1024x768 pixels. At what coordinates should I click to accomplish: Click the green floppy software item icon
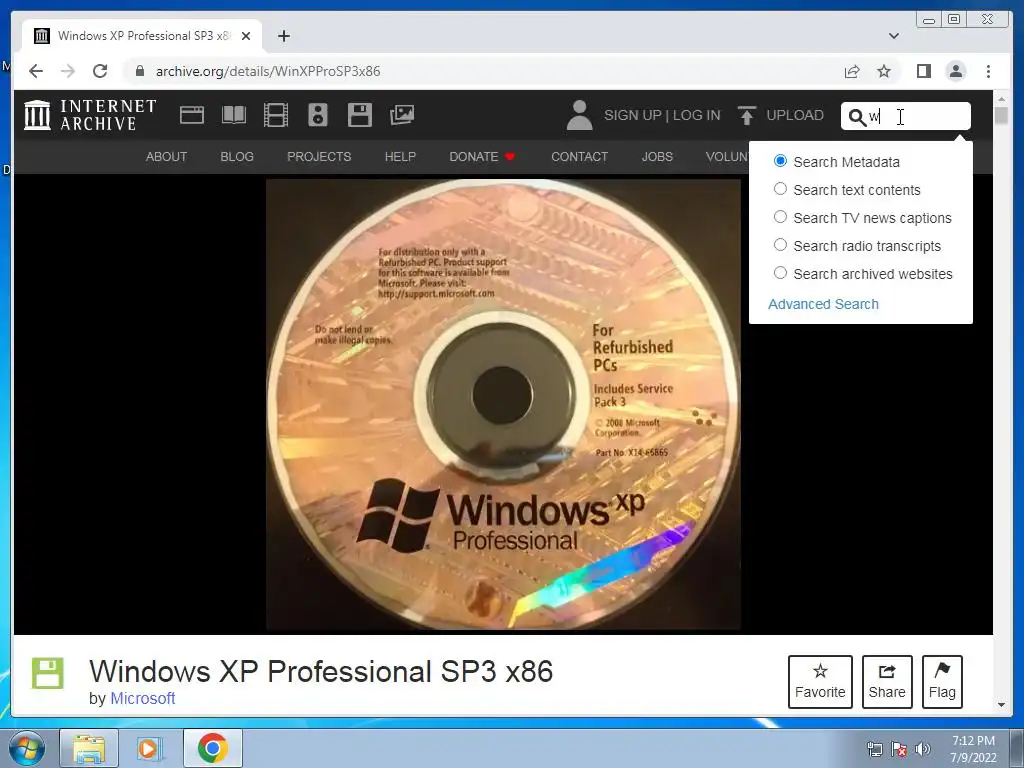48,673
